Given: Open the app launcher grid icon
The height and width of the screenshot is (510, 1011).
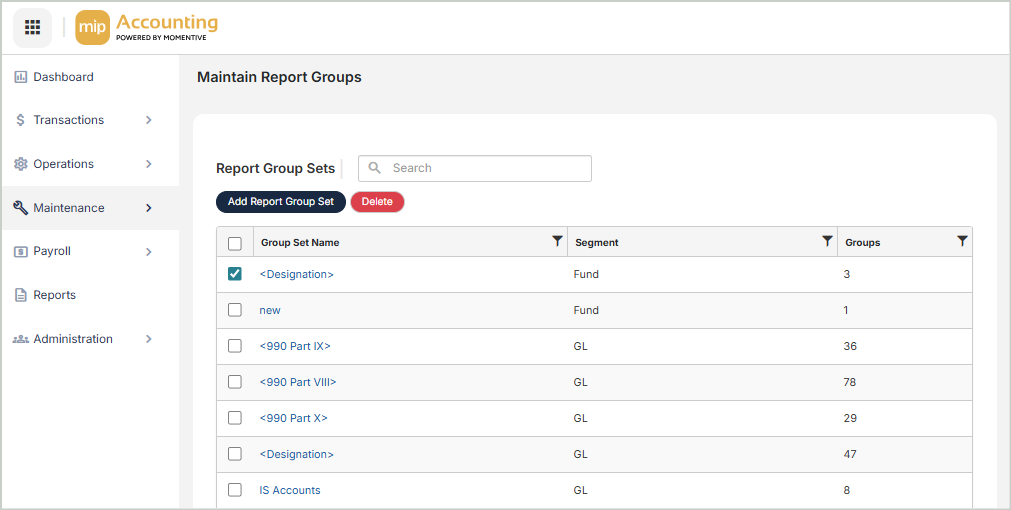Looking at the screenshot, I should (x=32, y=27).
